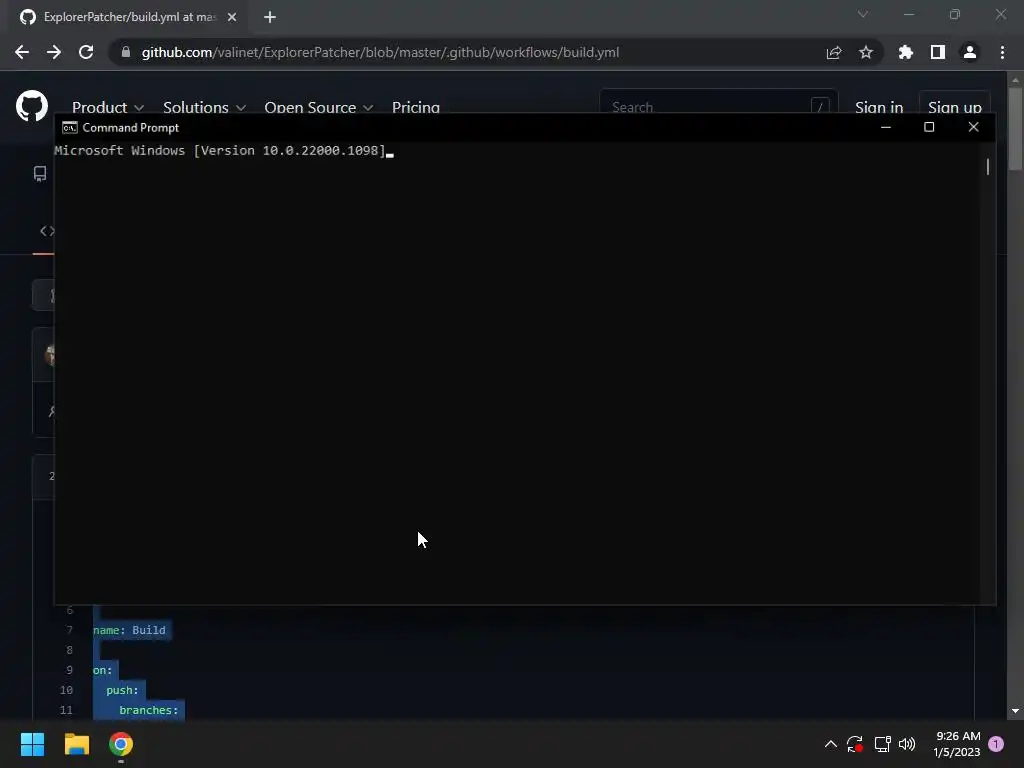
Task: Click the 'on:' code line
Action: click(103, 671)
